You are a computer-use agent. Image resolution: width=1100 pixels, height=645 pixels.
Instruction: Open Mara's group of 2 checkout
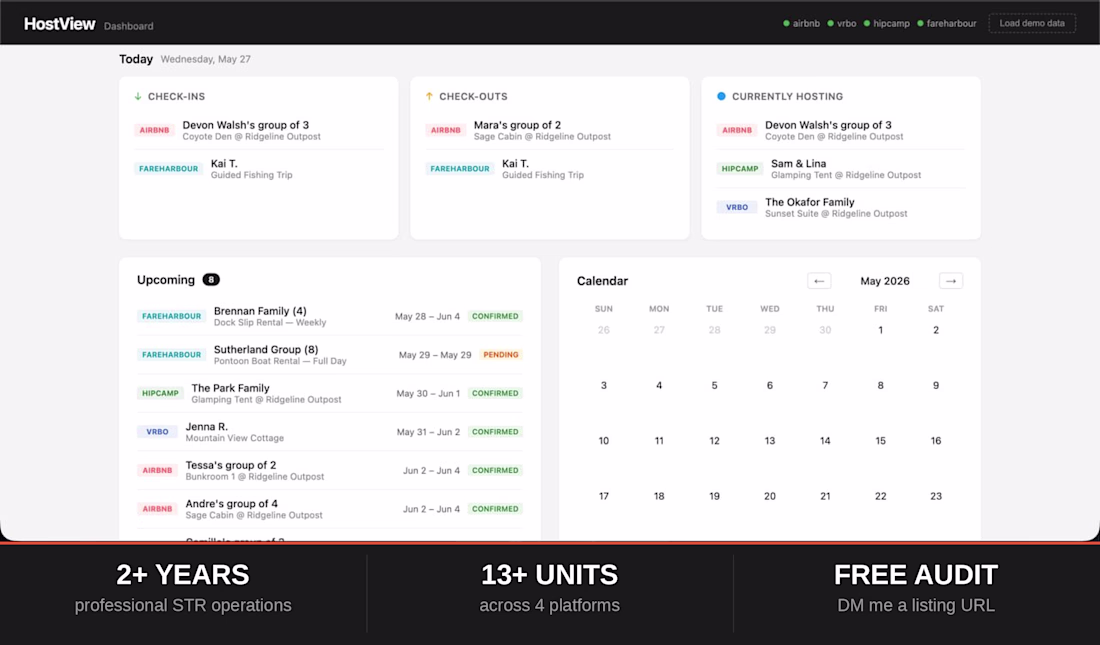[550, 130]
